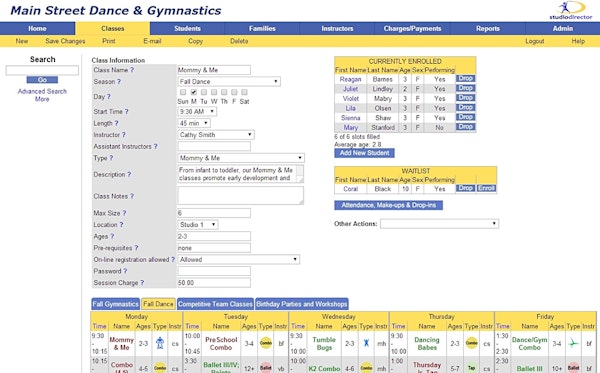Click the help icon beside Type
The image size is (600, 373).
click(x=111, y=158)
